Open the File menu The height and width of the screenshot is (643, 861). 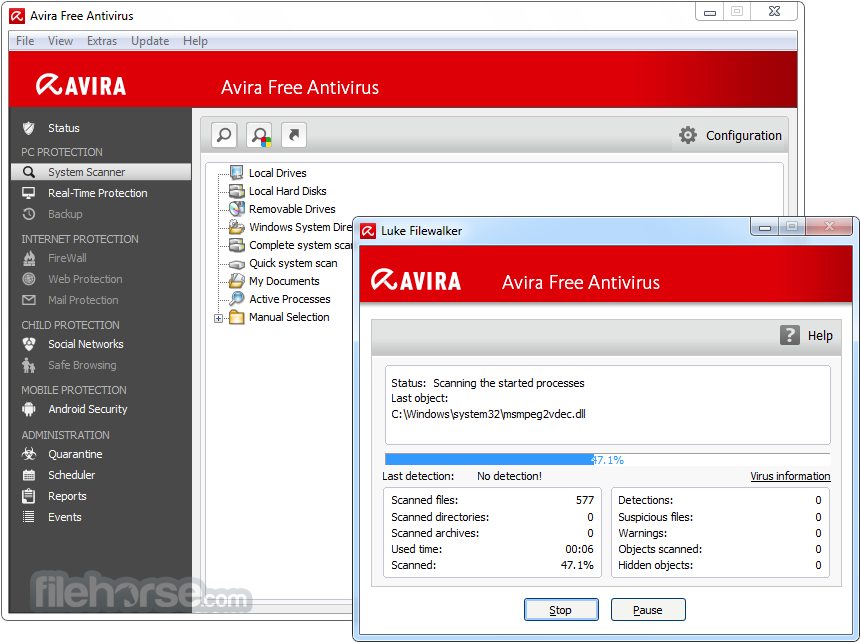[x=25, y=41]
